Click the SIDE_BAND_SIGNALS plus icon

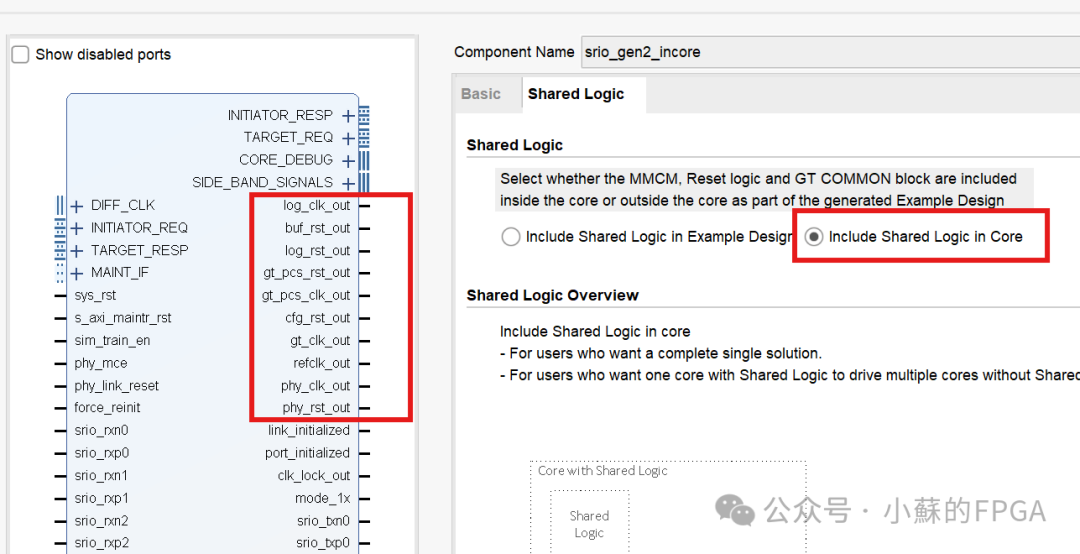[348, 183]
